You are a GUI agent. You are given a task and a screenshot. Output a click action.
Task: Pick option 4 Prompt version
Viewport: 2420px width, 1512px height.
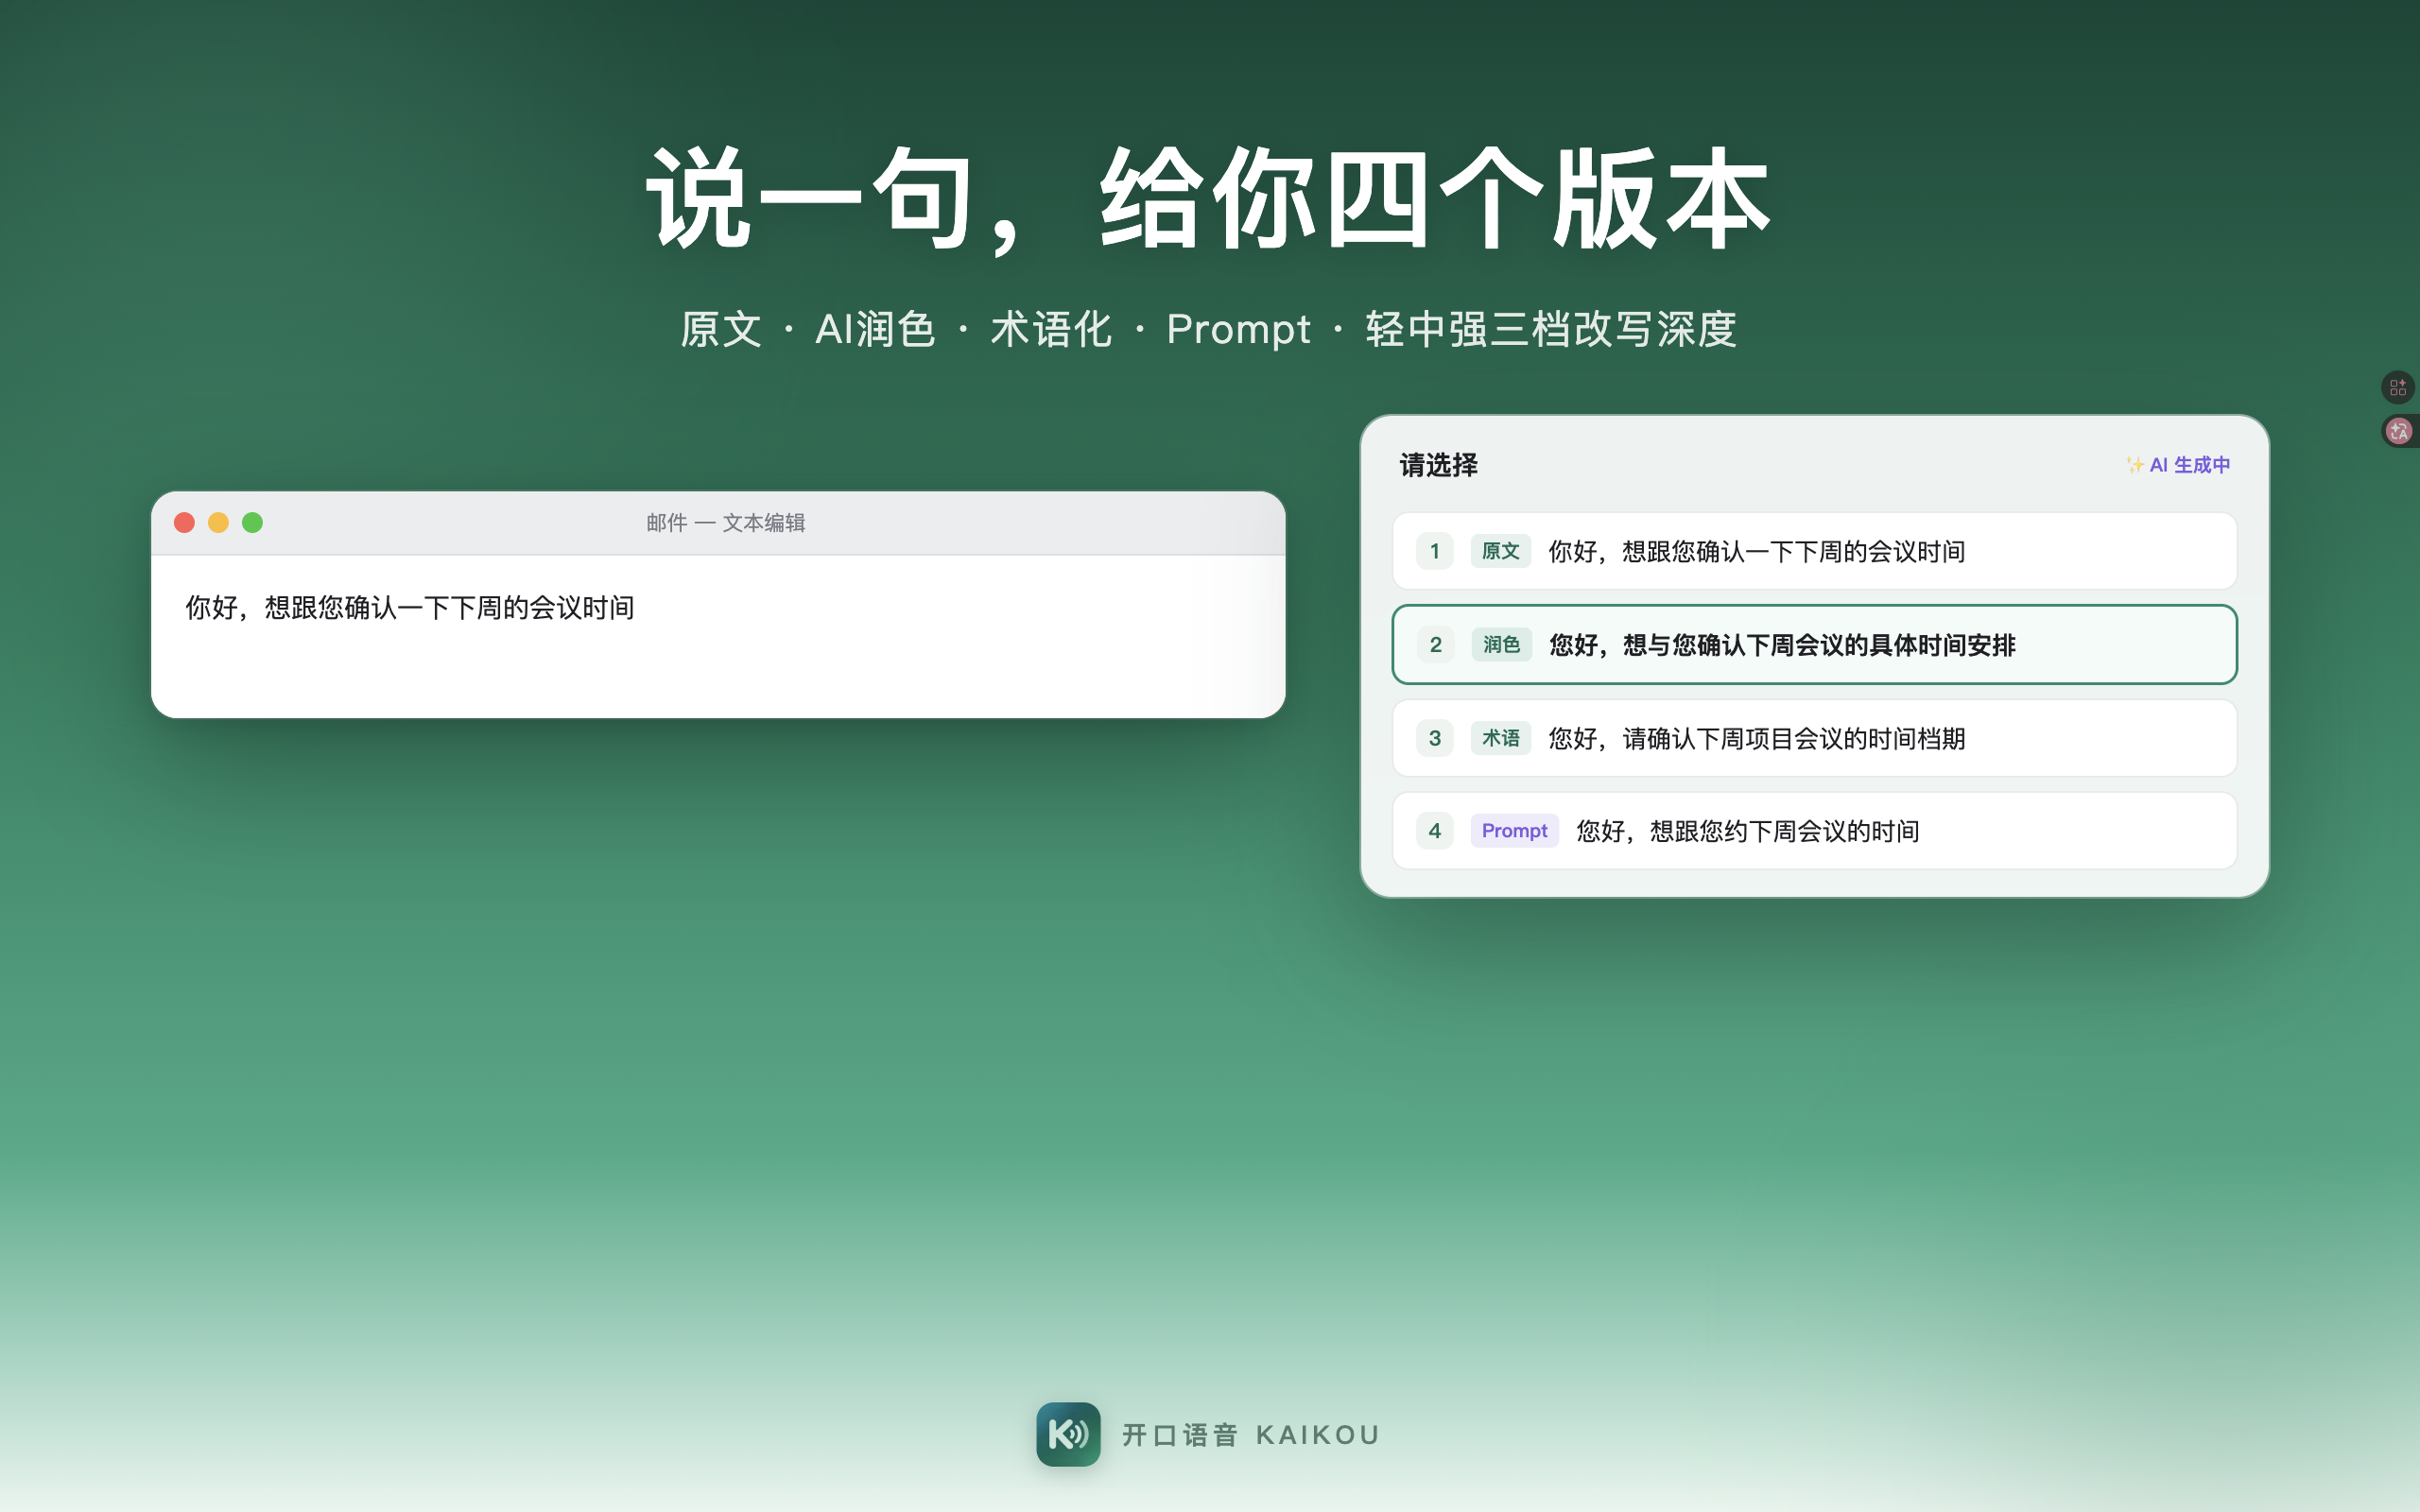[x=1814, y=831]
